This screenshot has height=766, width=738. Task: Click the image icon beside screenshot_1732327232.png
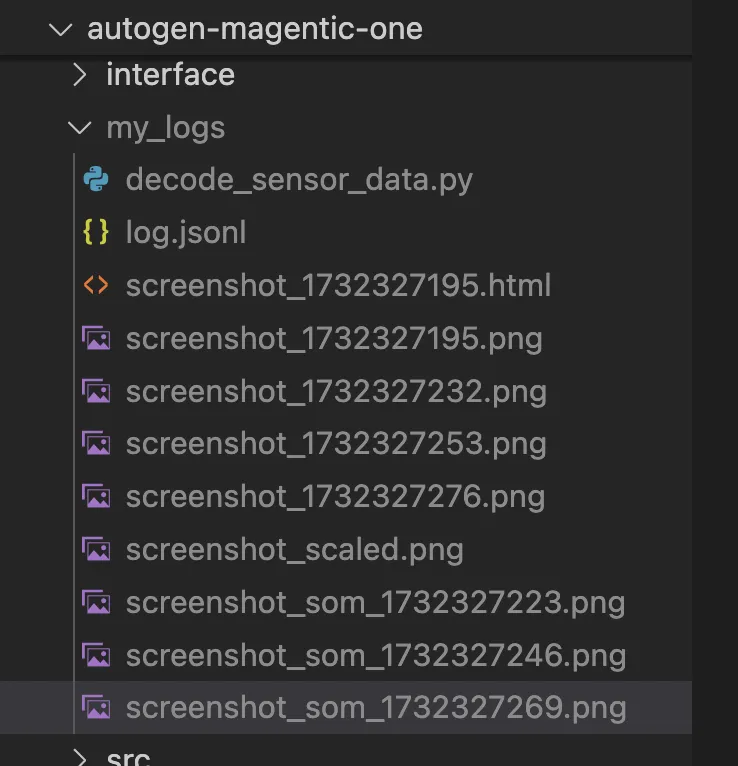(96, 391)
